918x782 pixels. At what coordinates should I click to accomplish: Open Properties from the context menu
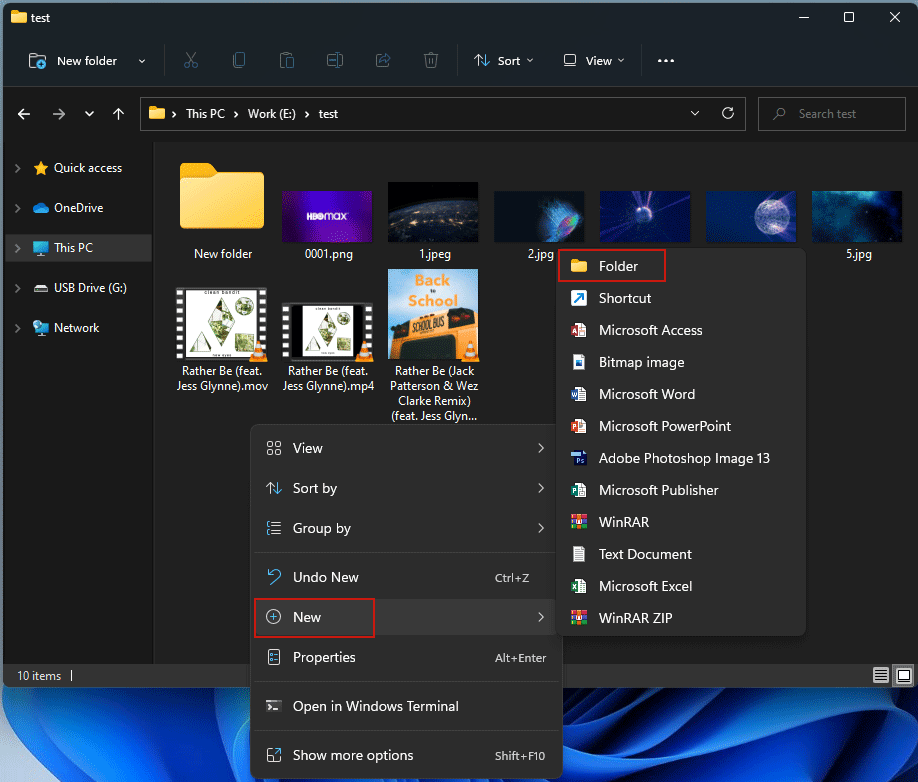[405, 657]
